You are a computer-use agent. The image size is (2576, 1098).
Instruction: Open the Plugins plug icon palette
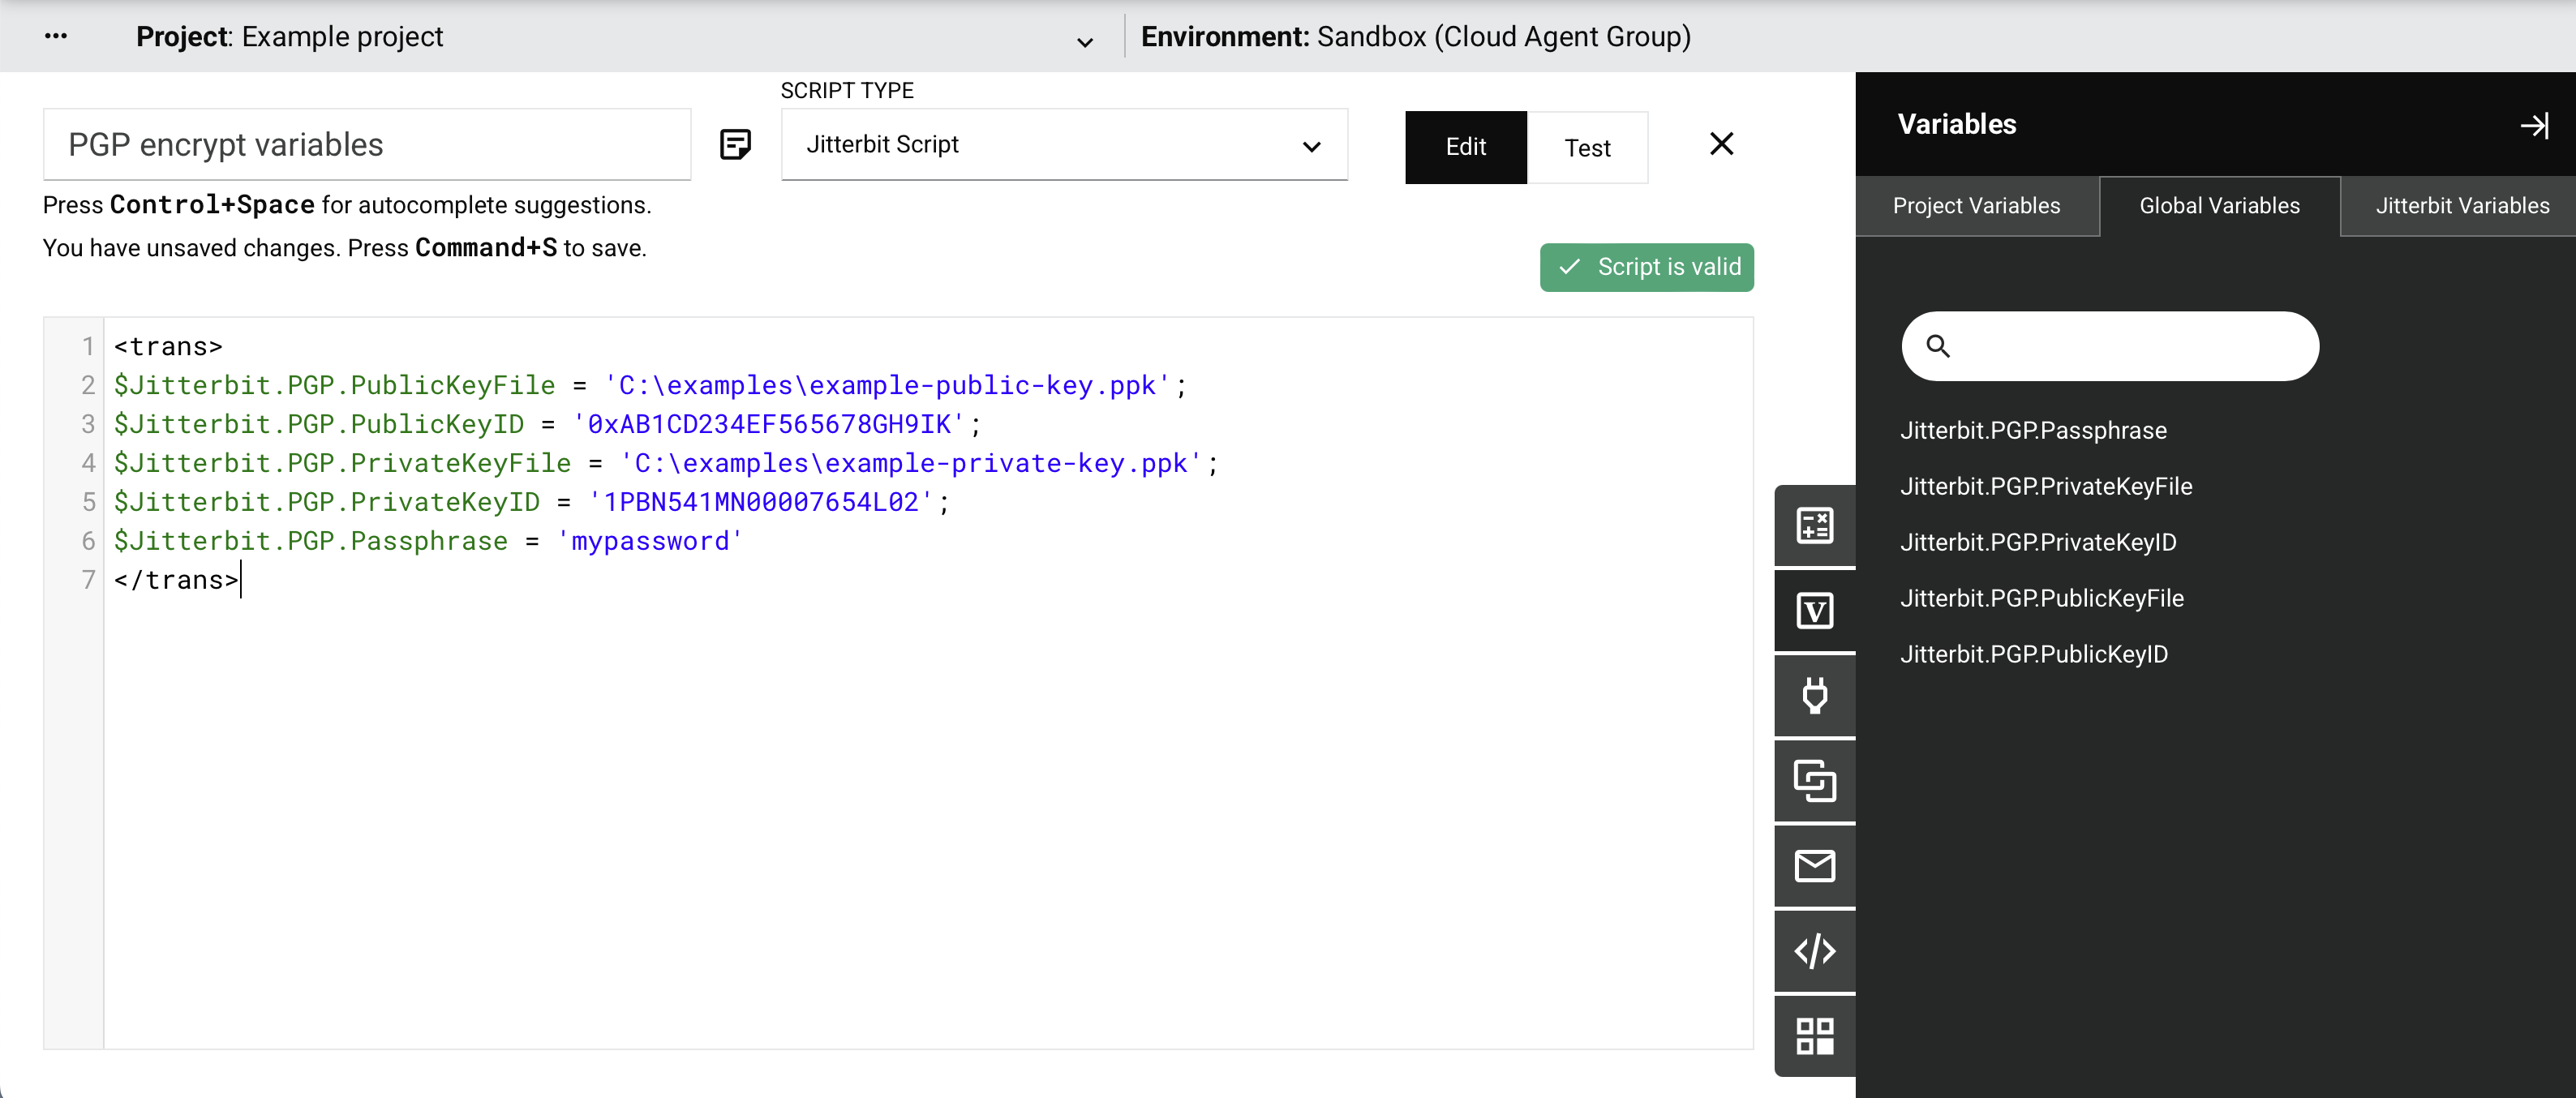coord(1814,696)
